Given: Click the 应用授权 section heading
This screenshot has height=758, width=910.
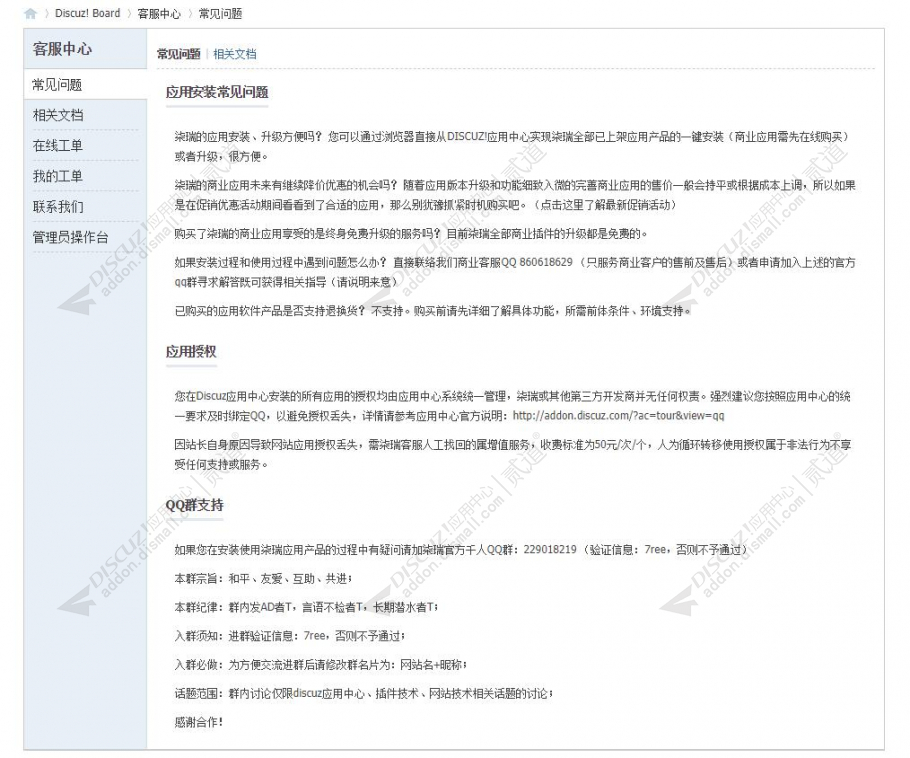Looking at the screenshot, I should (191, 351).
